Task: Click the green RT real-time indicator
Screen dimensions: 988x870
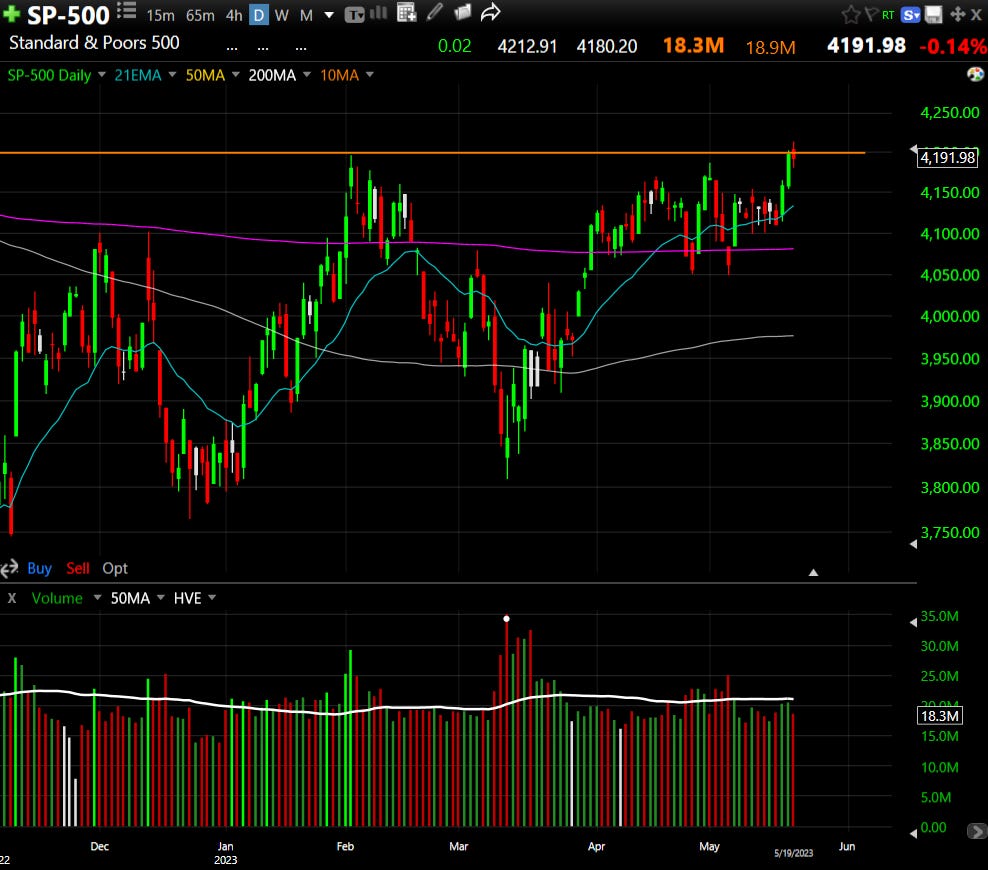Action: (888, 14)
